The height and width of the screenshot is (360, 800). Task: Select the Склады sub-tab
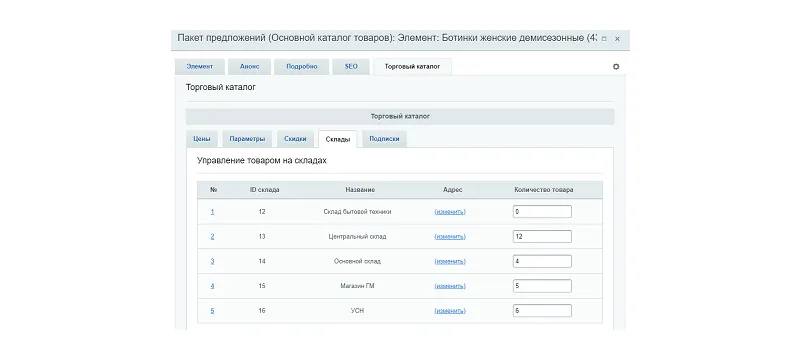(338, 139)
